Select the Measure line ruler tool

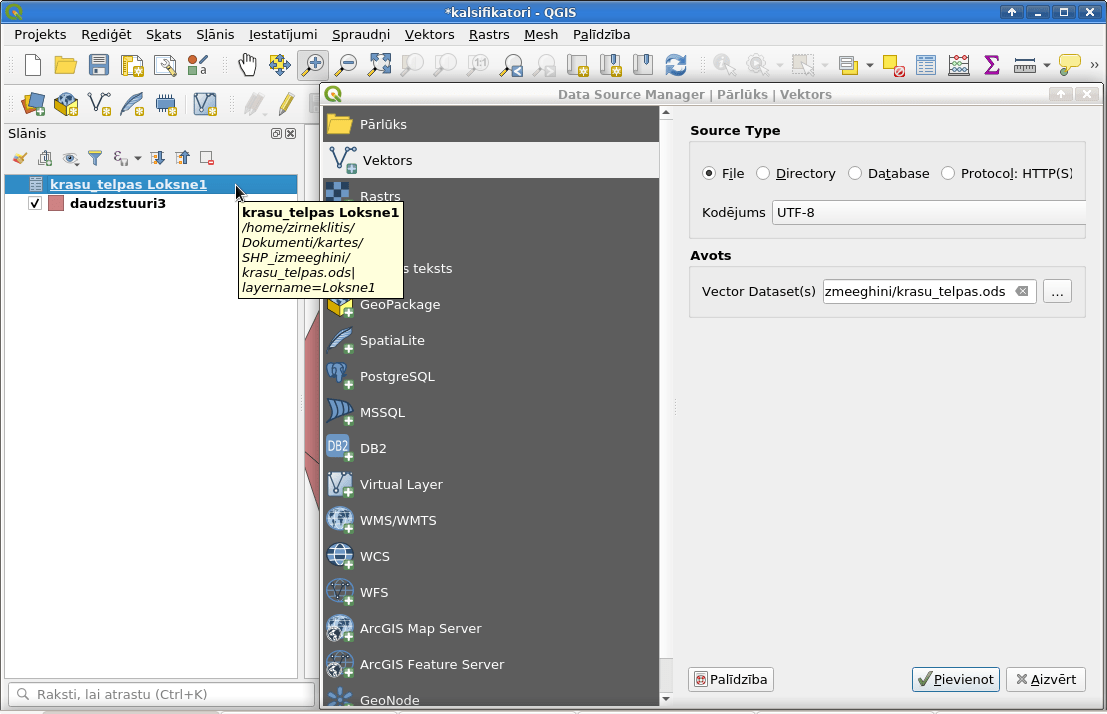(x=1024, y=66)
